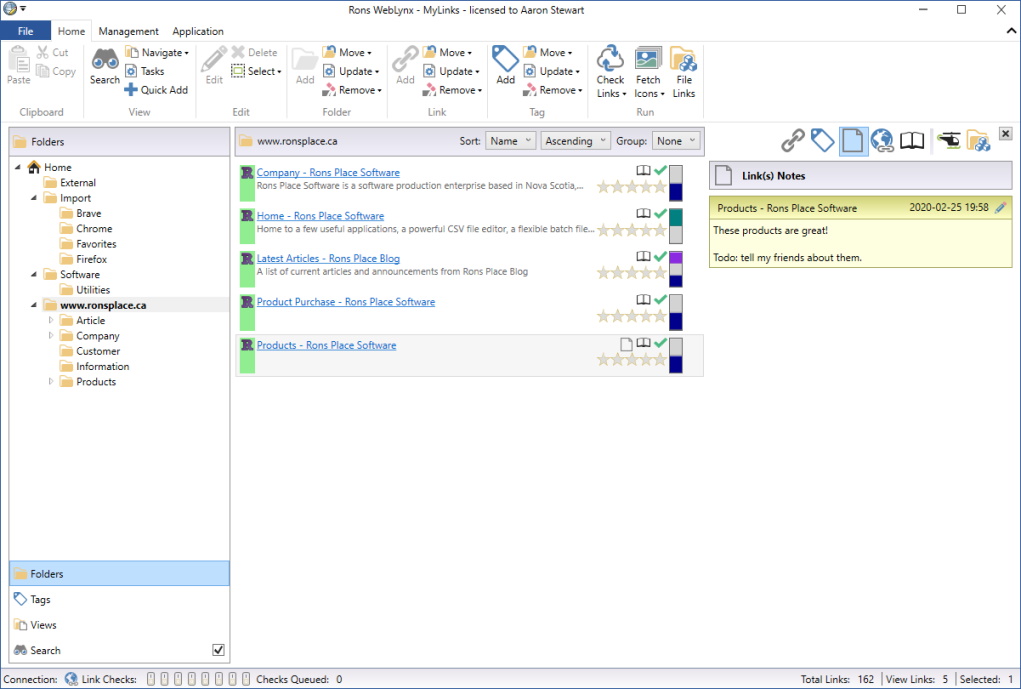Click the Cut scissors icon
The width and height of the screenshot is (1021, 689).
click(x=42, y=52)
